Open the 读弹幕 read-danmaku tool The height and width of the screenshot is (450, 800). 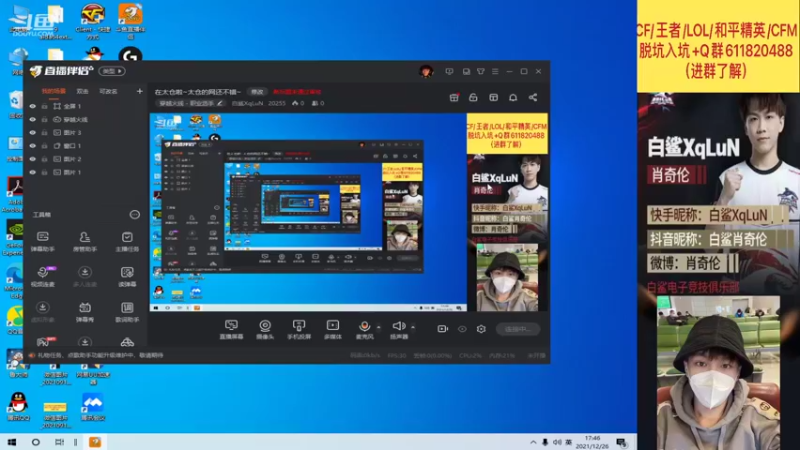coord(127,276)
